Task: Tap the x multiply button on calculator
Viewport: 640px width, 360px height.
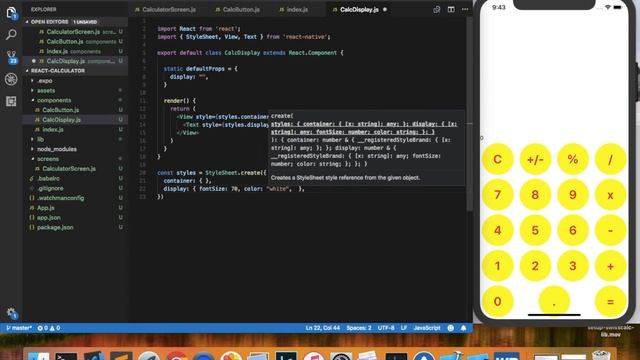Action: (610, 195)
